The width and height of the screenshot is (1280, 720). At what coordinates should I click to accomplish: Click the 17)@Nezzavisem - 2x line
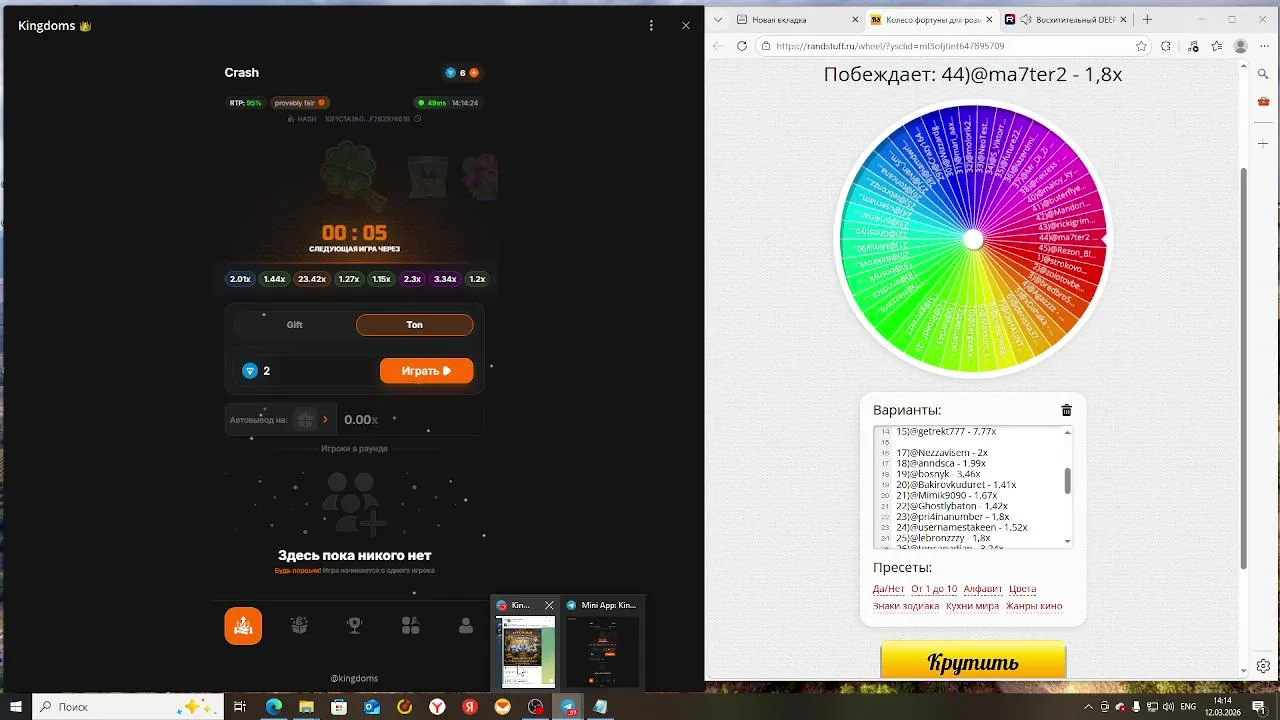pyautogui.click(x=941, y=452)
